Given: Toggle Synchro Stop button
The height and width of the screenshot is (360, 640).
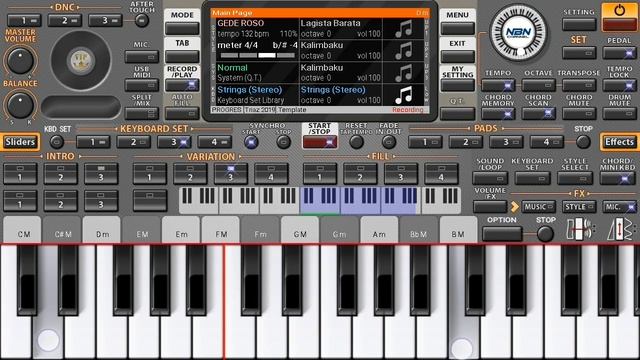Looking at the screenshot, I should tap(283, 142).
